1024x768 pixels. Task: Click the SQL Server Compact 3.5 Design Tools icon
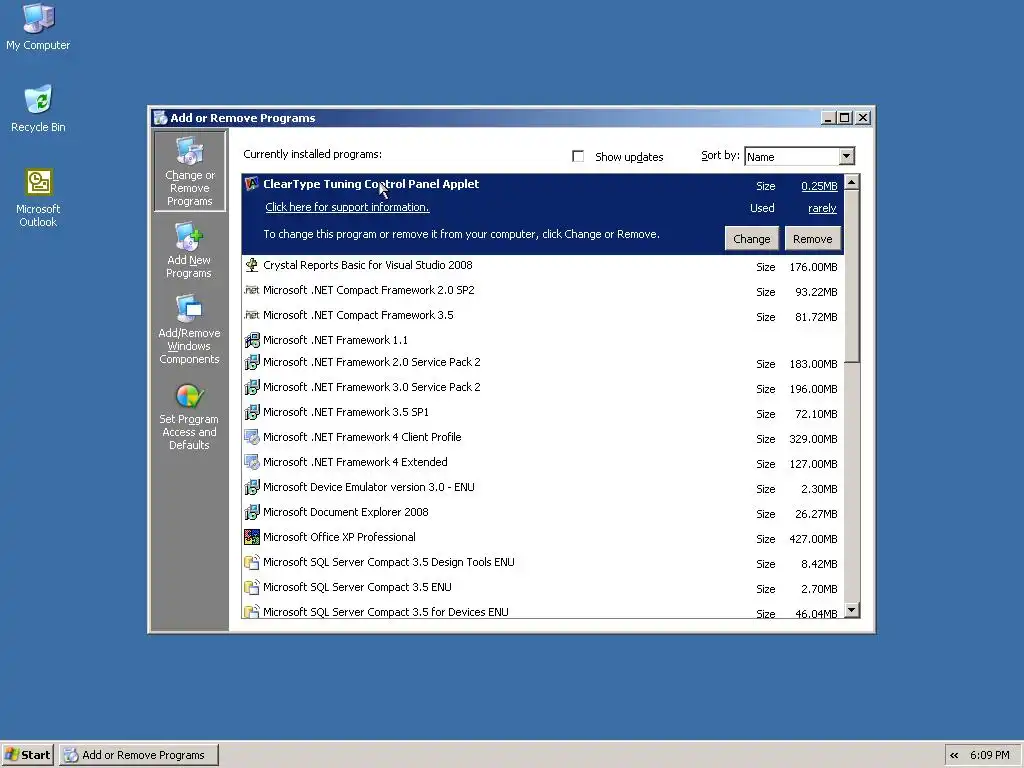[x=251, y=562]
